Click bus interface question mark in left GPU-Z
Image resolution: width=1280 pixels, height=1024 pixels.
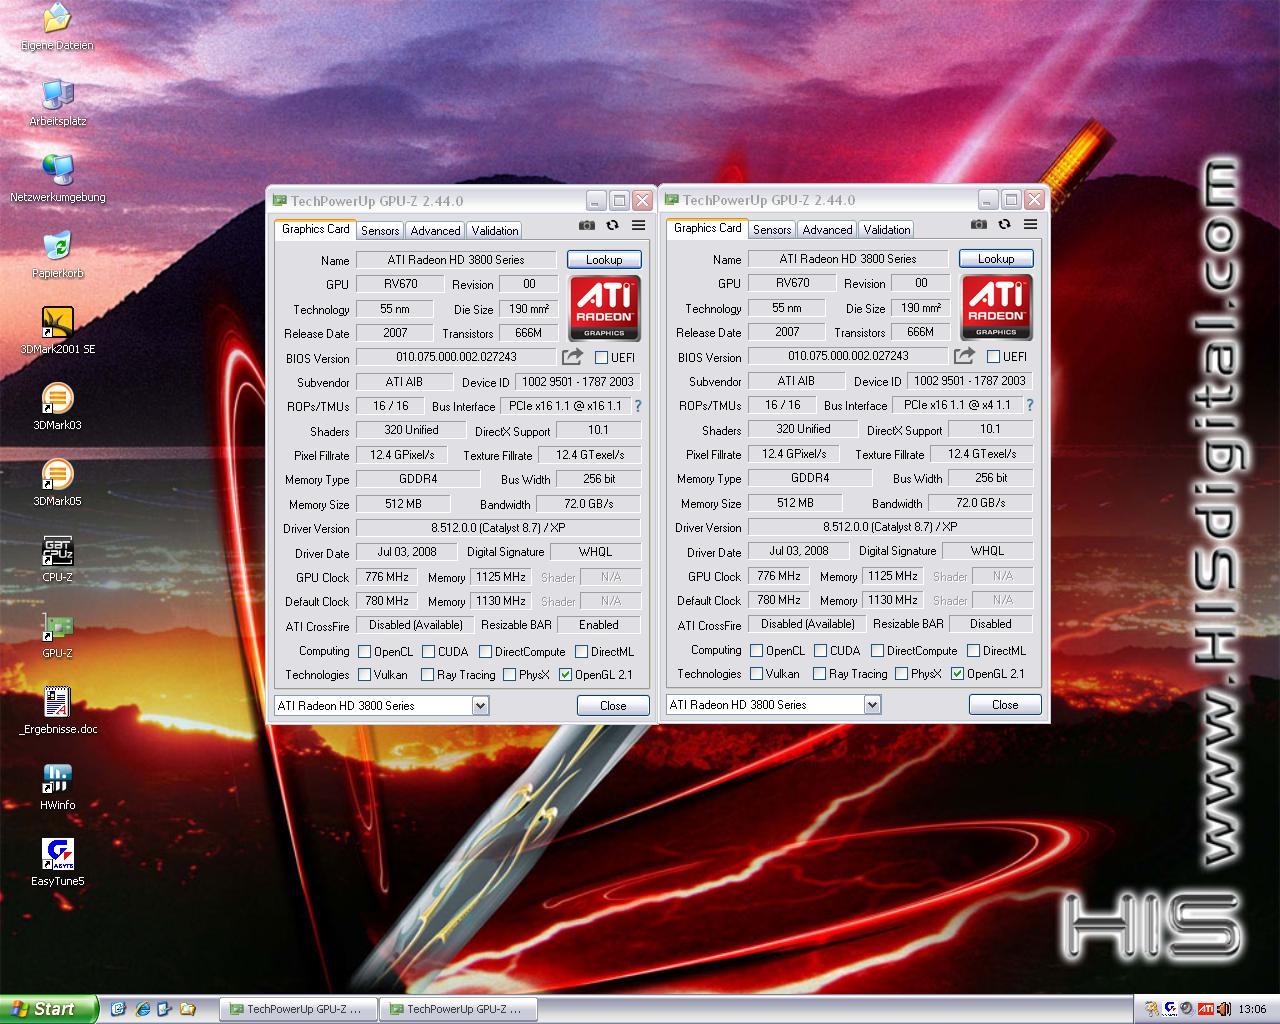(x=638, y=406)
